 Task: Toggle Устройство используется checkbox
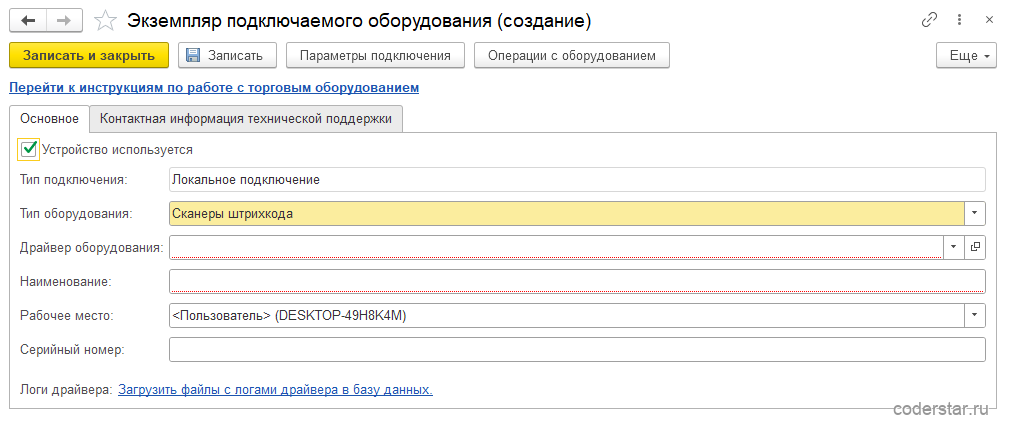point(28,149)
